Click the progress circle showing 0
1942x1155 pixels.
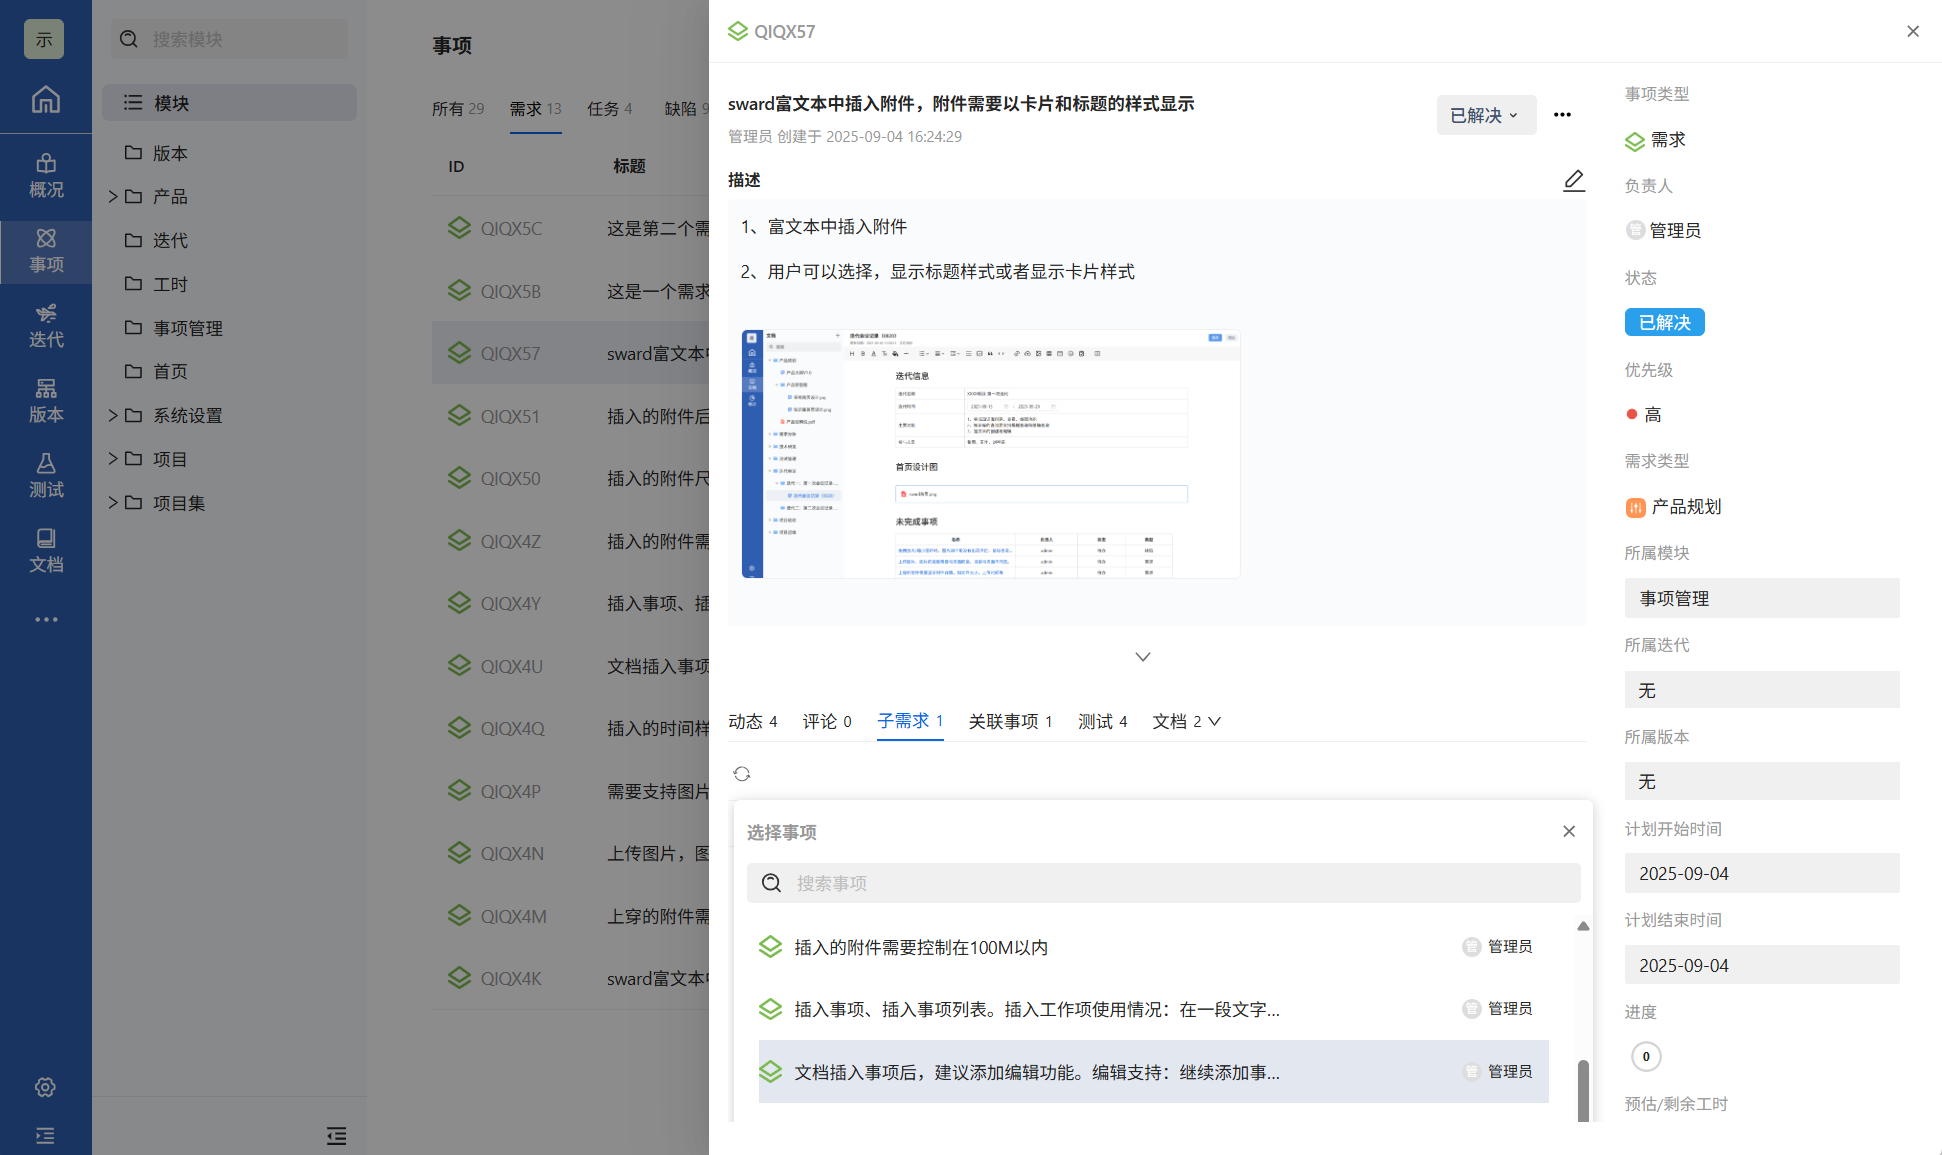[x=1645, y=1056]
